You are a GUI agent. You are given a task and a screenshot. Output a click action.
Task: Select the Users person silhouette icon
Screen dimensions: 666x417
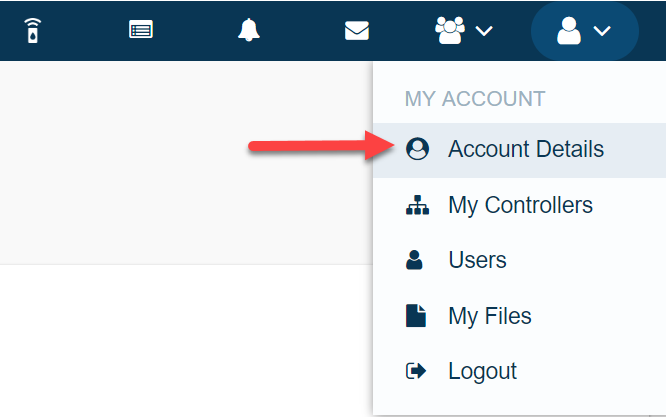click(414, 260)
